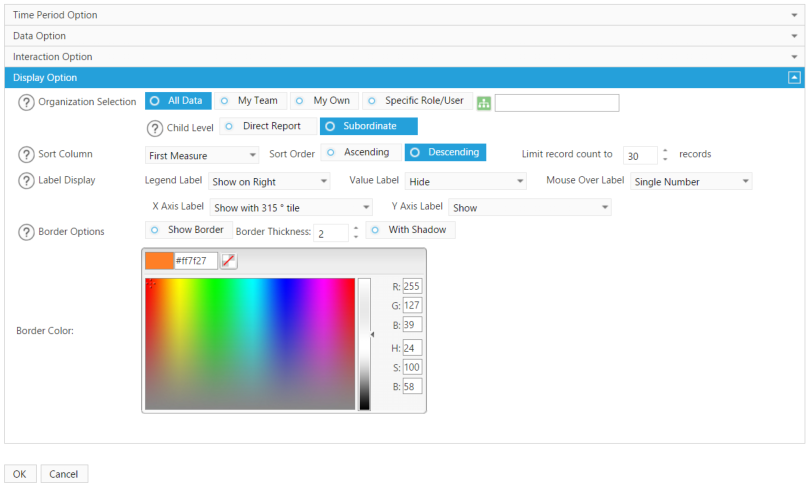Increase the record count with up arrow
This screenshot has height=490, width=810.
pyautogui.click(x=665, y=151)
